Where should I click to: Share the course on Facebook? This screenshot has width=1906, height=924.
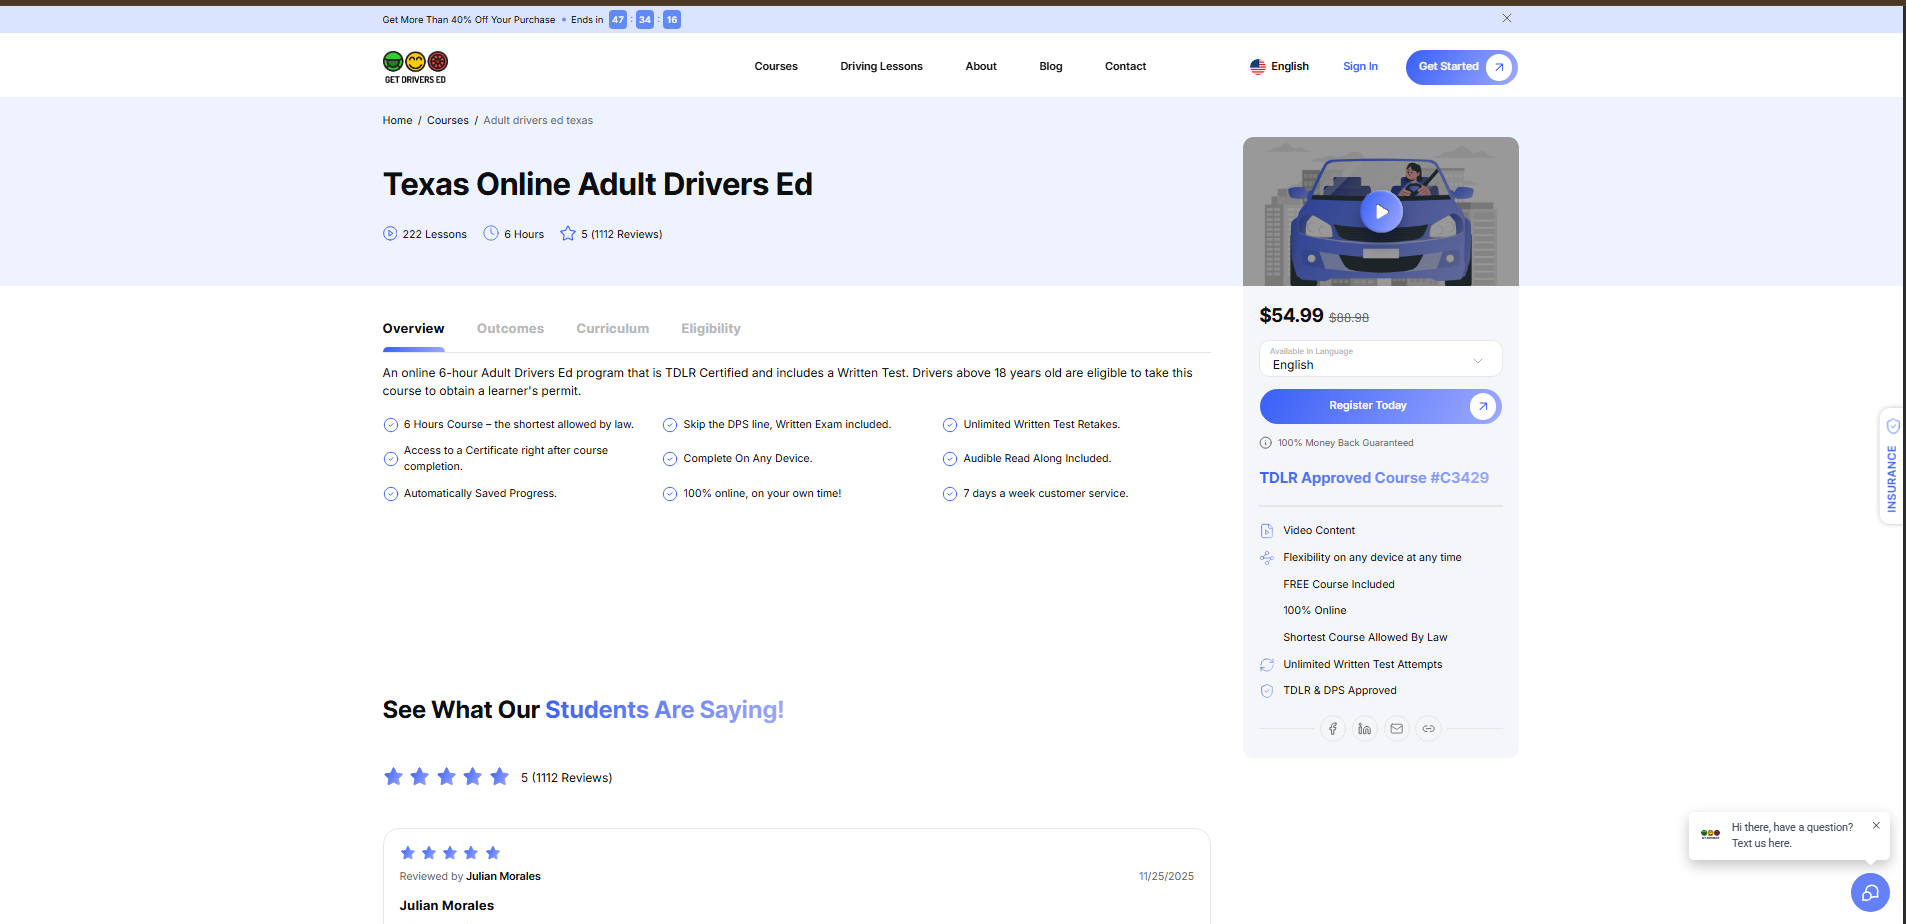pos(1332,729)
